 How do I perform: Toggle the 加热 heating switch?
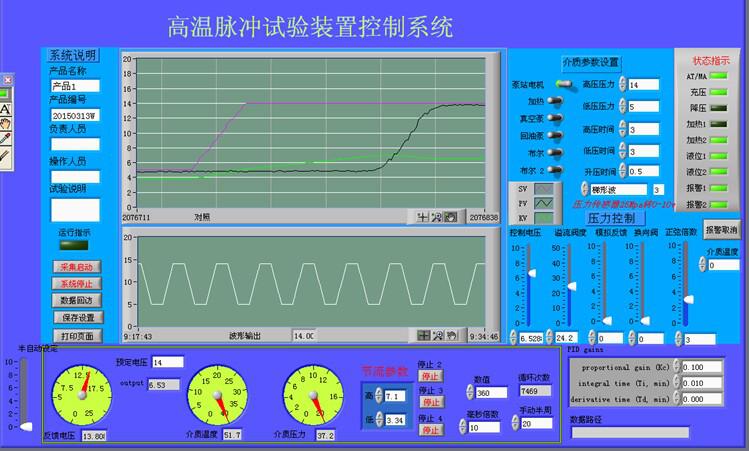563,101
